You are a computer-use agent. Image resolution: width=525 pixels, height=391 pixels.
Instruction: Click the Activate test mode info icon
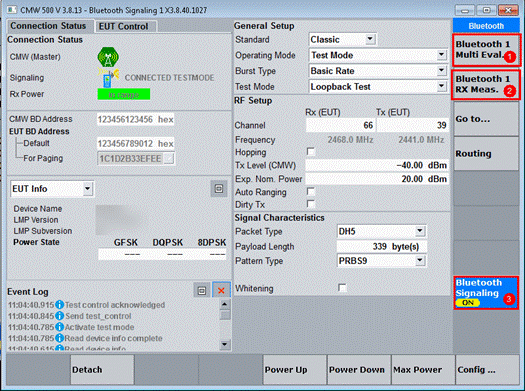60,327
